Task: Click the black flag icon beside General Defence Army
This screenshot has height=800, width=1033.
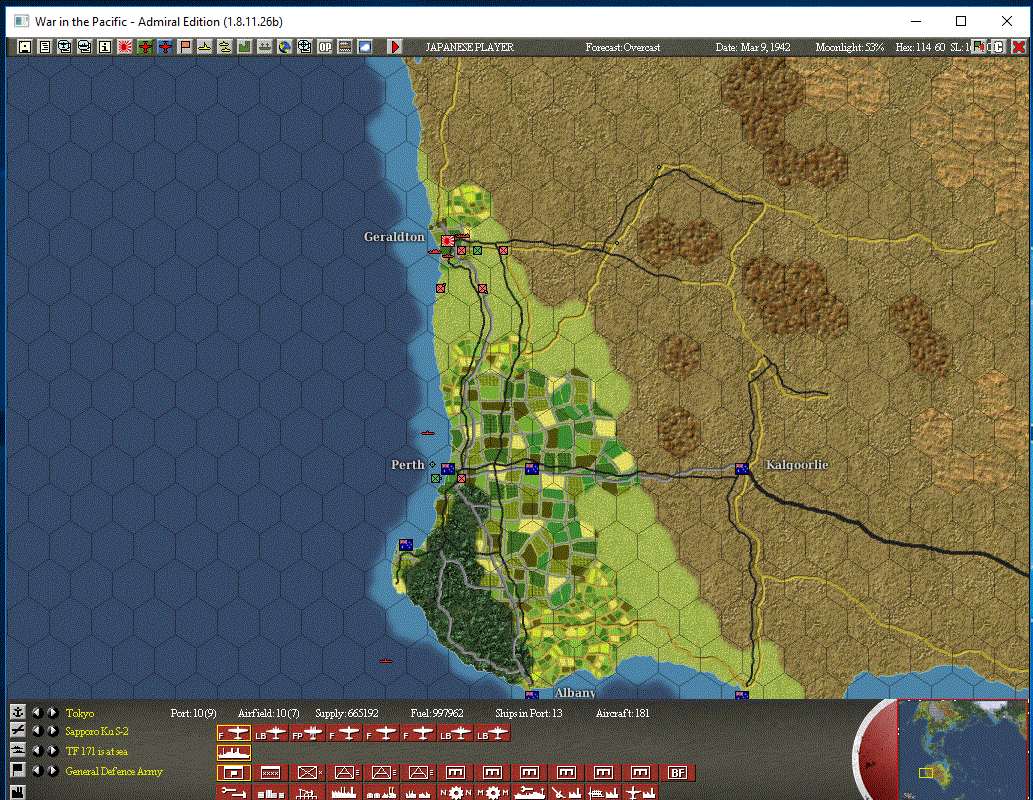Action: (17, 770)
